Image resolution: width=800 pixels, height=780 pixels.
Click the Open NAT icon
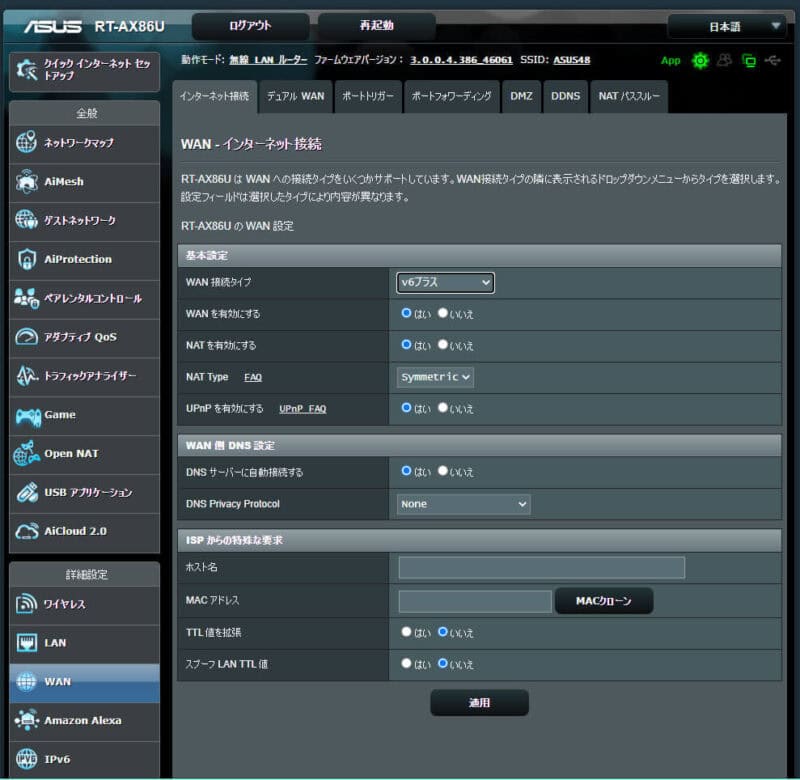[x=27, y=454]
